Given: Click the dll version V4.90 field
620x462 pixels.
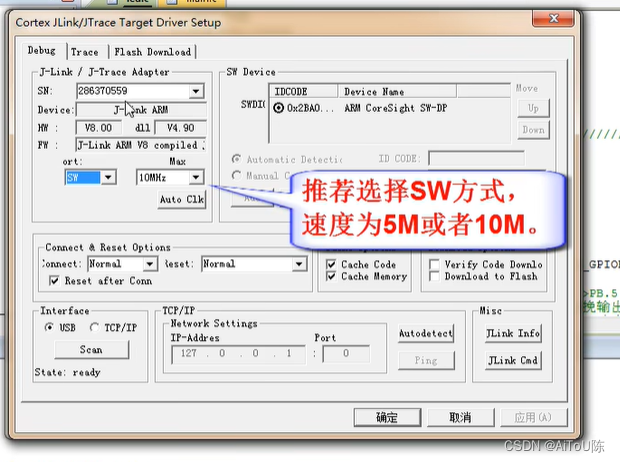Looking at the screenshot, I should 181,128.
